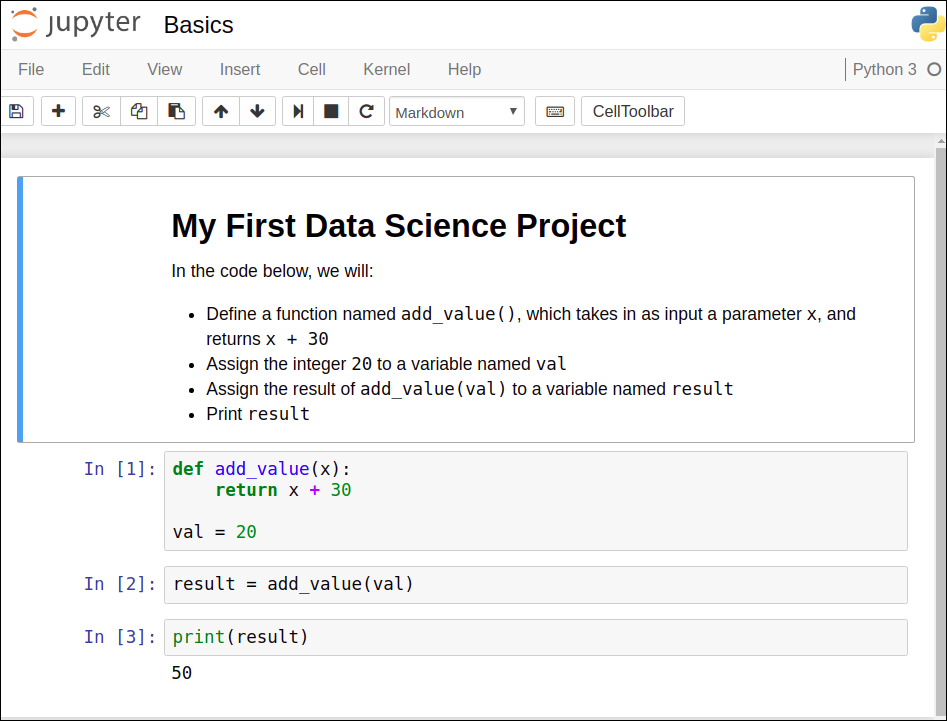Restart the kernel with the refresh icon
This screenshot has height=721, width=947.
pyautogui.click(x=367, y=111)
